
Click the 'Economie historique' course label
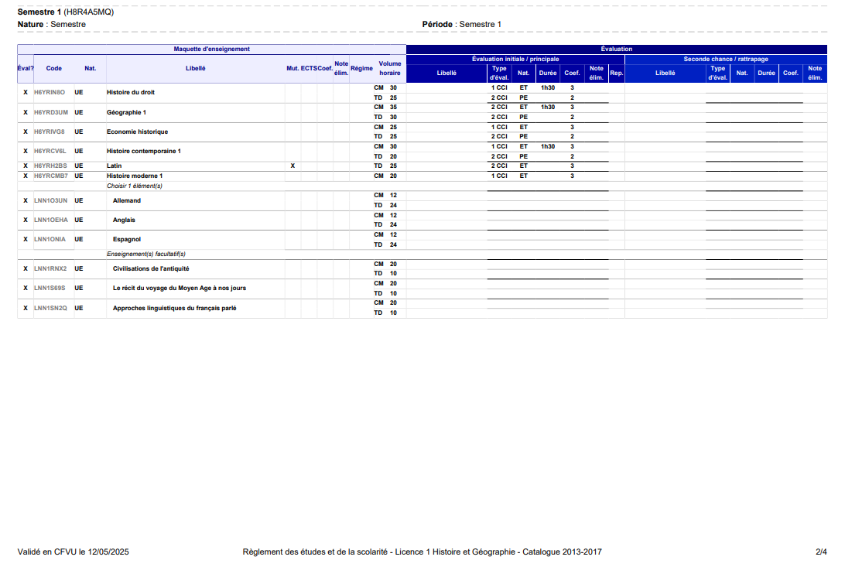click(x=137, y=131)
